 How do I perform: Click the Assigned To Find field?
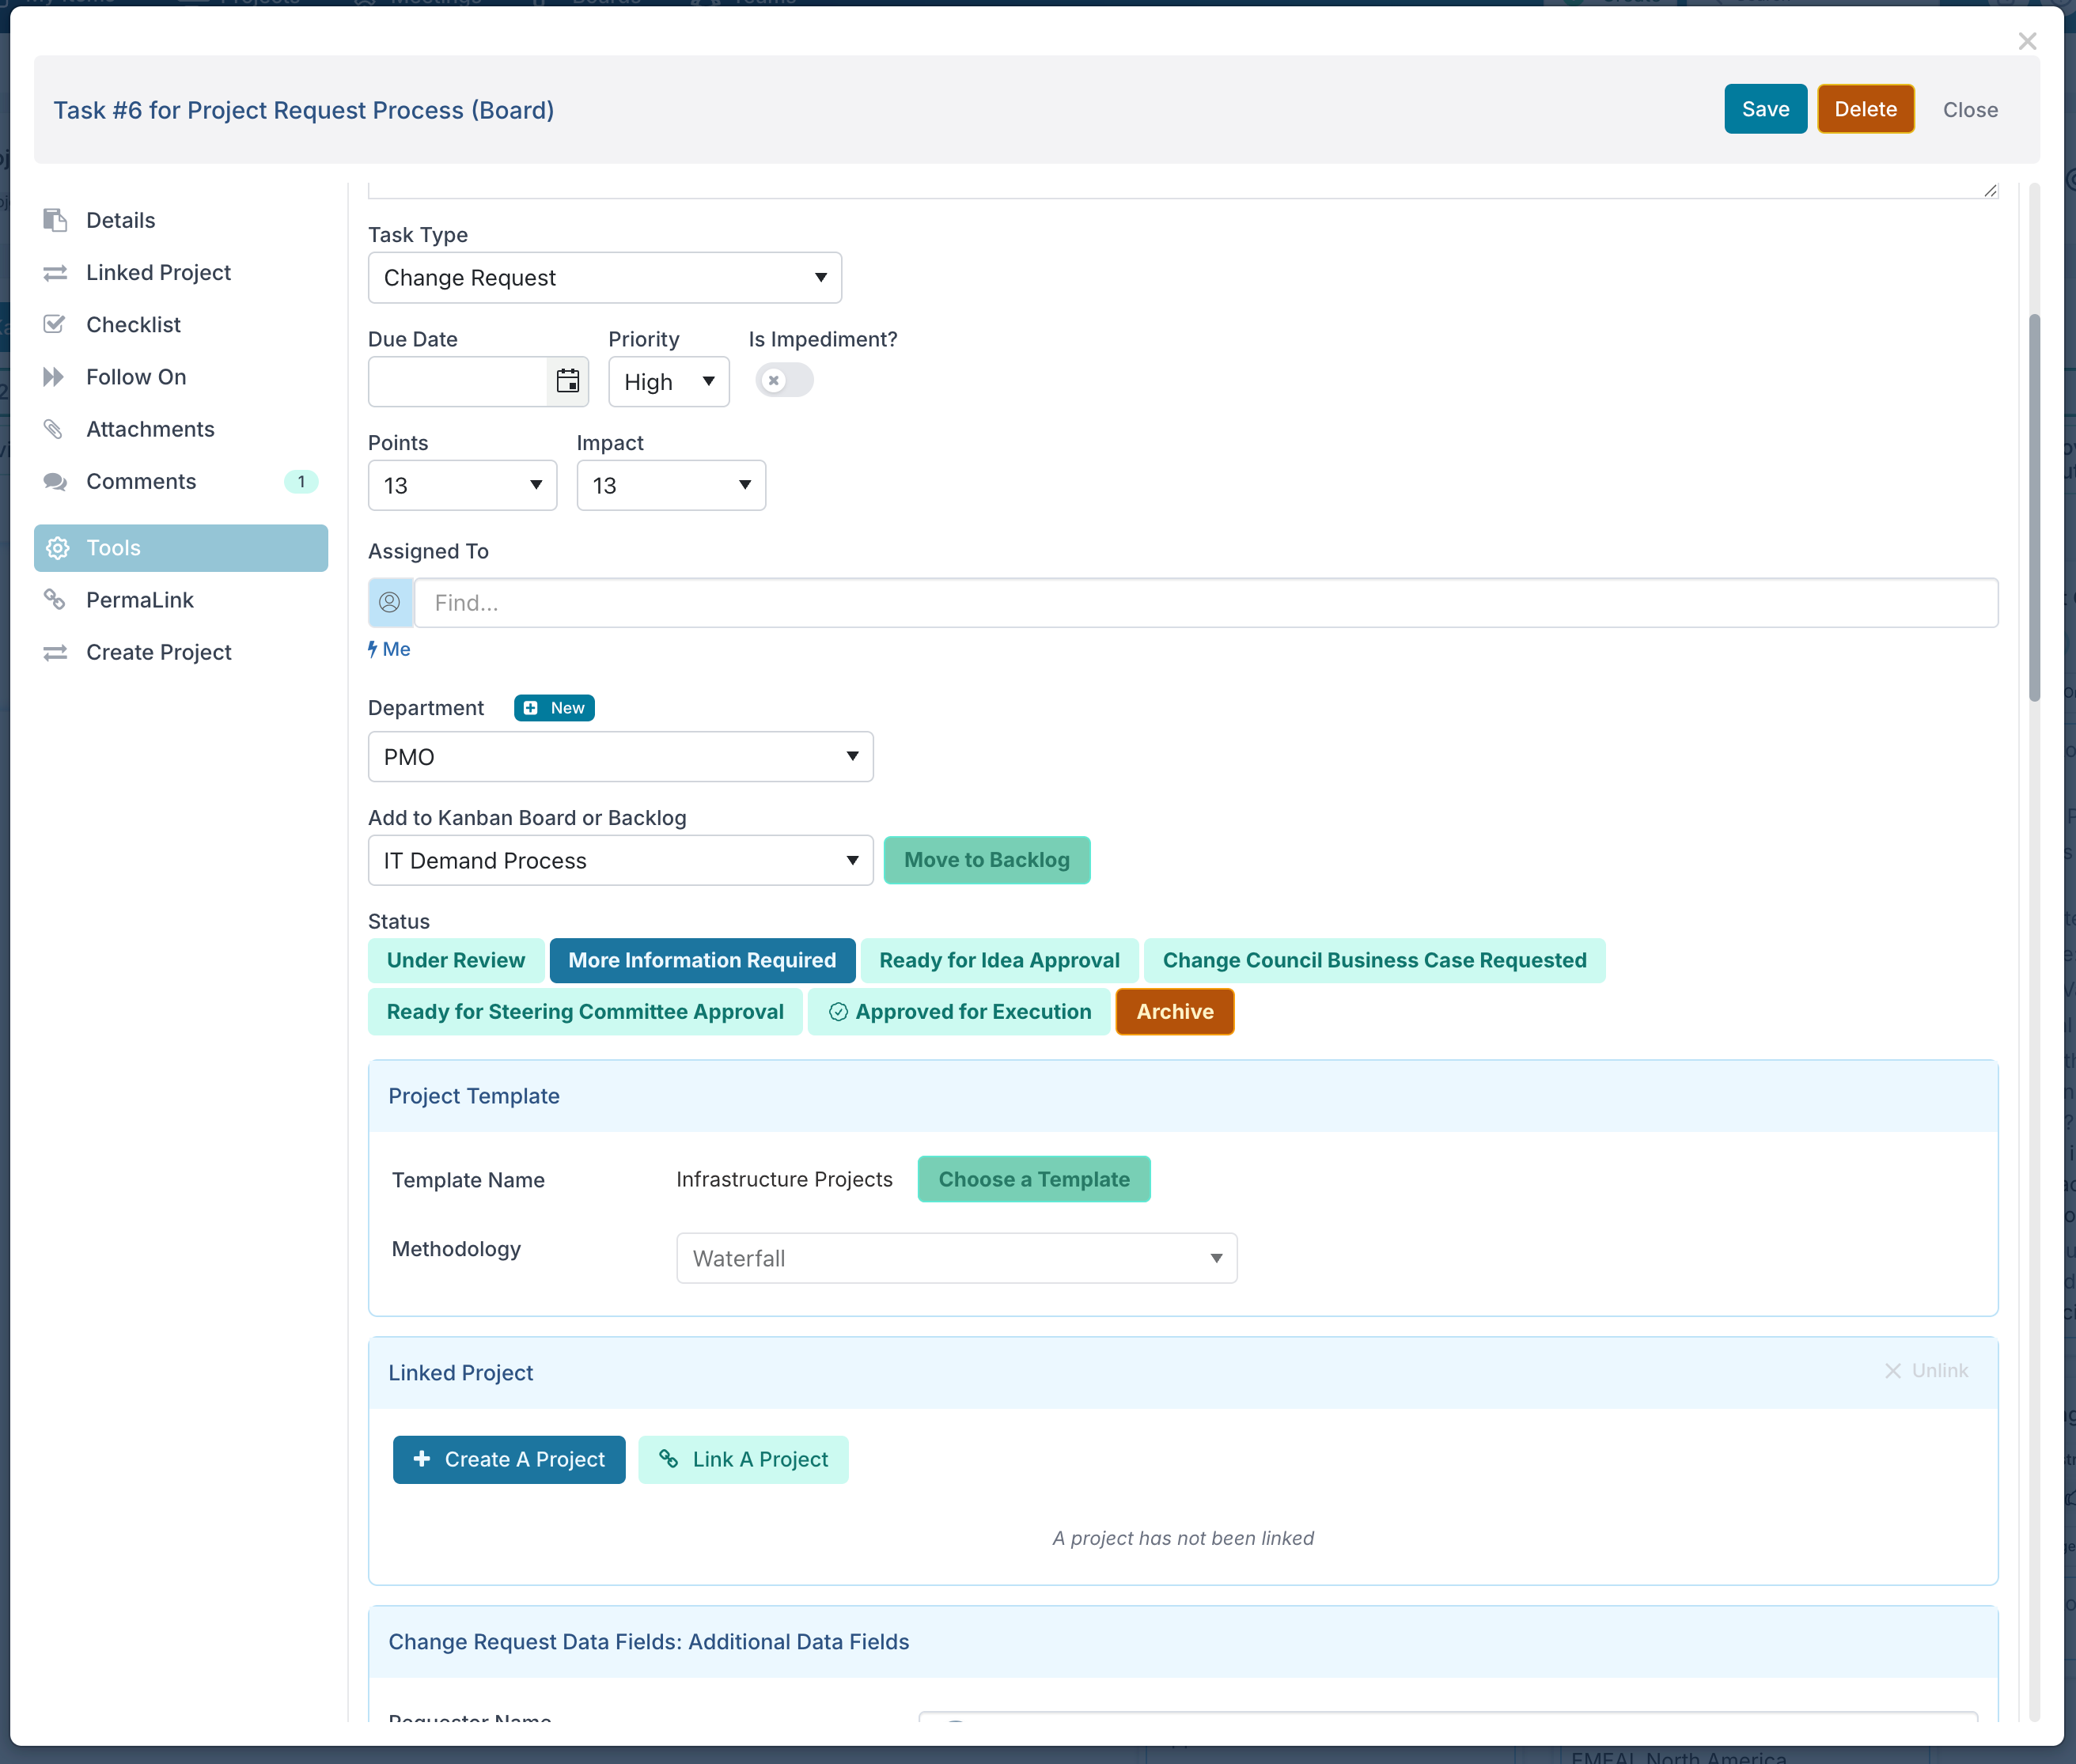click(x=1205, y=602)
